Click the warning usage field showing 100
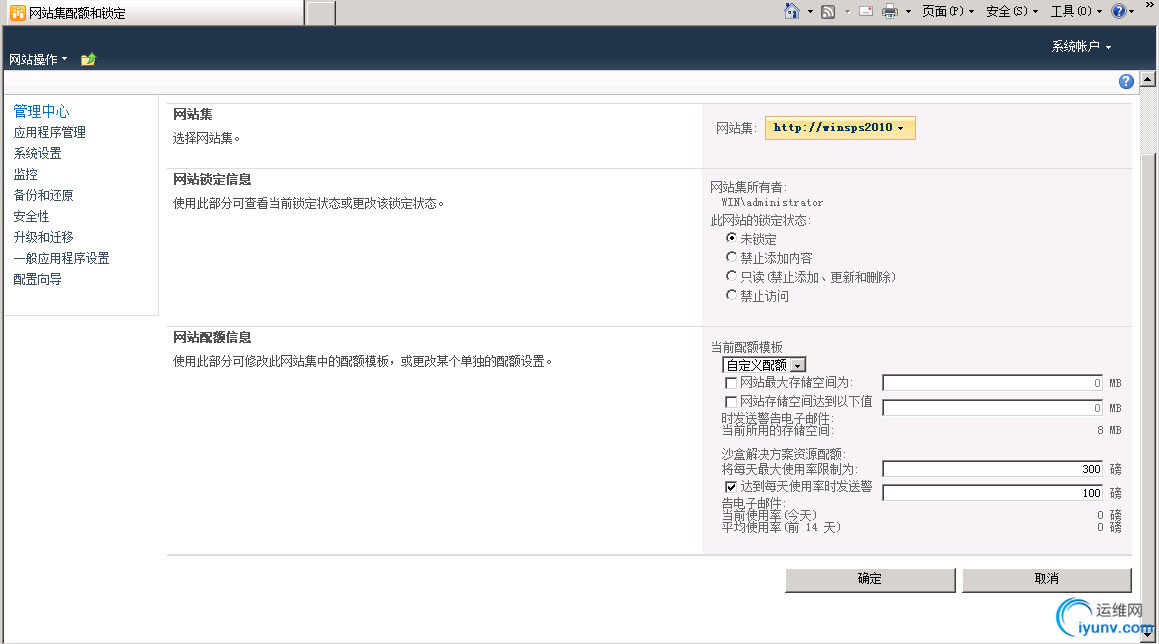 [x=993, y=493]
